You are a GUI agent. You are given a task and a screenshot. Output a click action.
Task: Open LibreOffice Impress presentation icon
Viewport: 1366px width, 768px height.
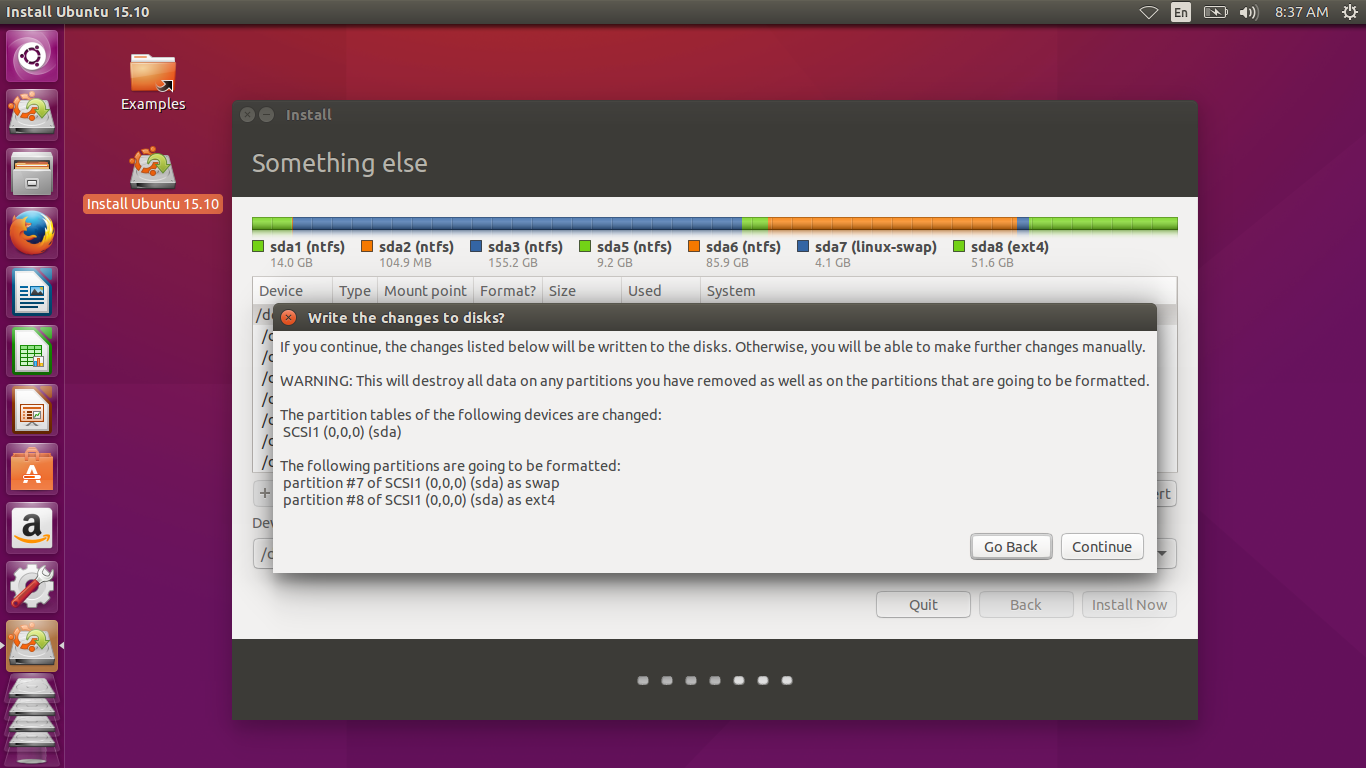(32, 411)
